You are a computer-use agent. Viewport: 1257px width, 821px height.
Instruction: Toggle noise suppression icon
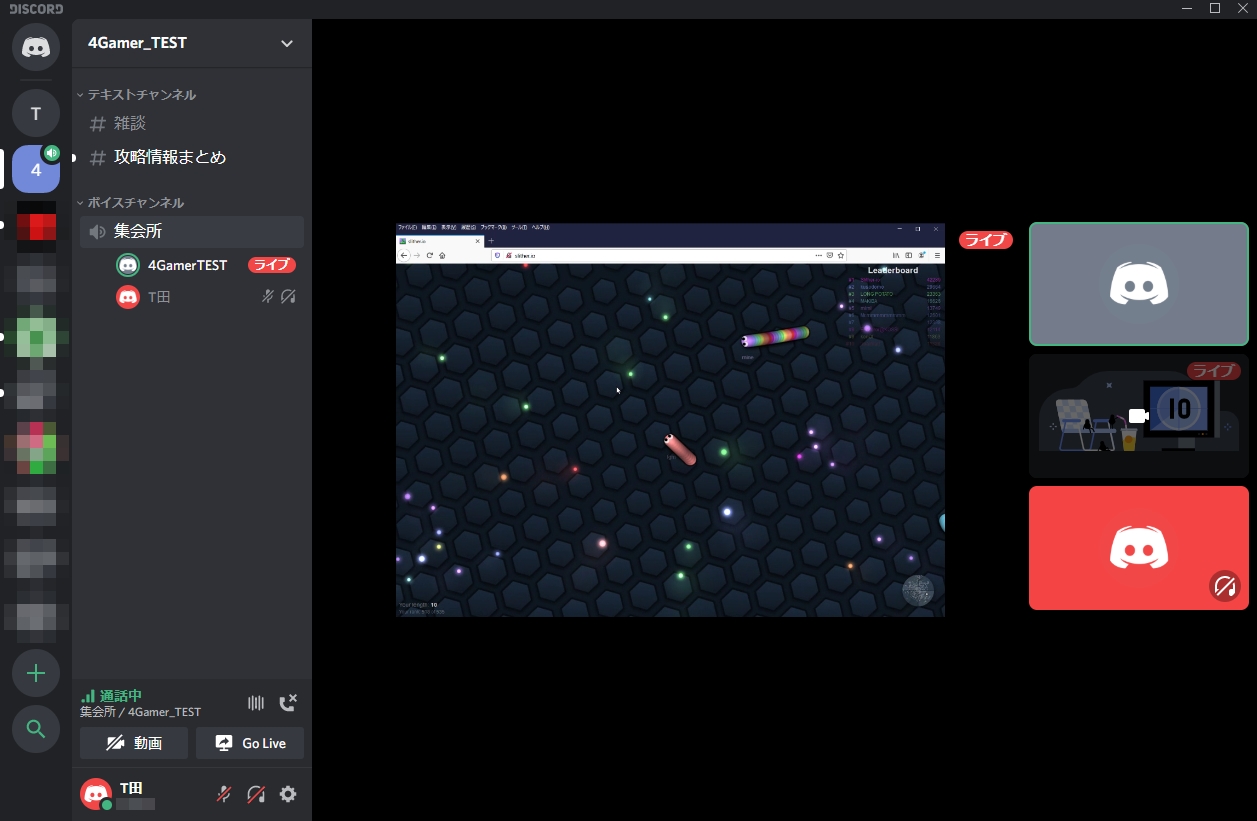tap(256, 703)
